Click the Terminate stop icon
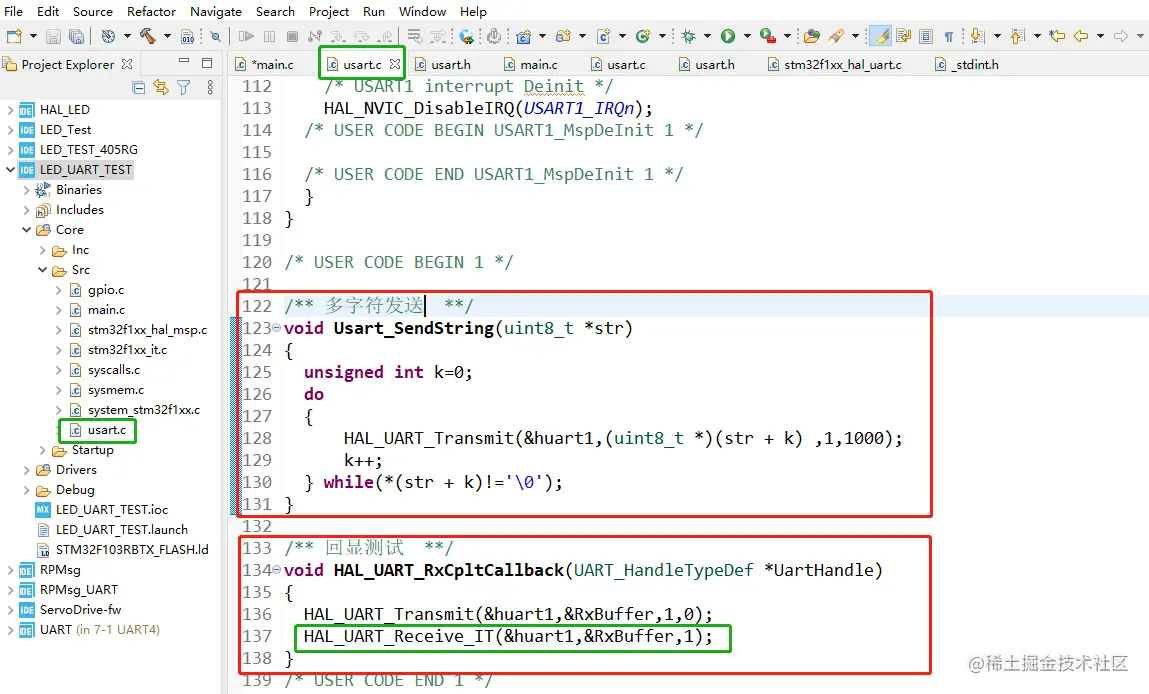1149x694 pixels. coord(292,36)
